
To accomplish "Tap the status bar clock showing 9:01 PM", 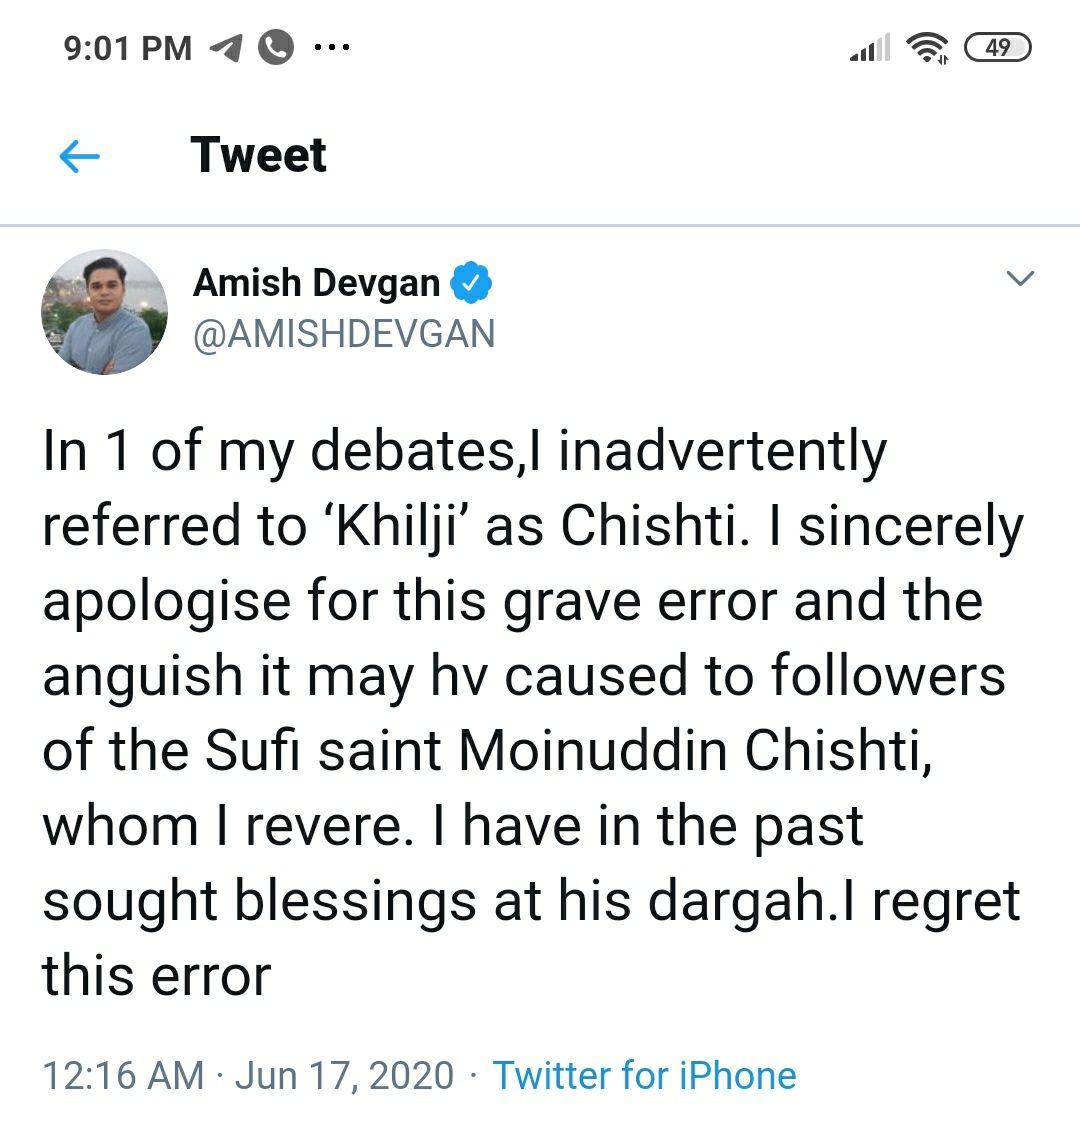I will pos(128,47).
